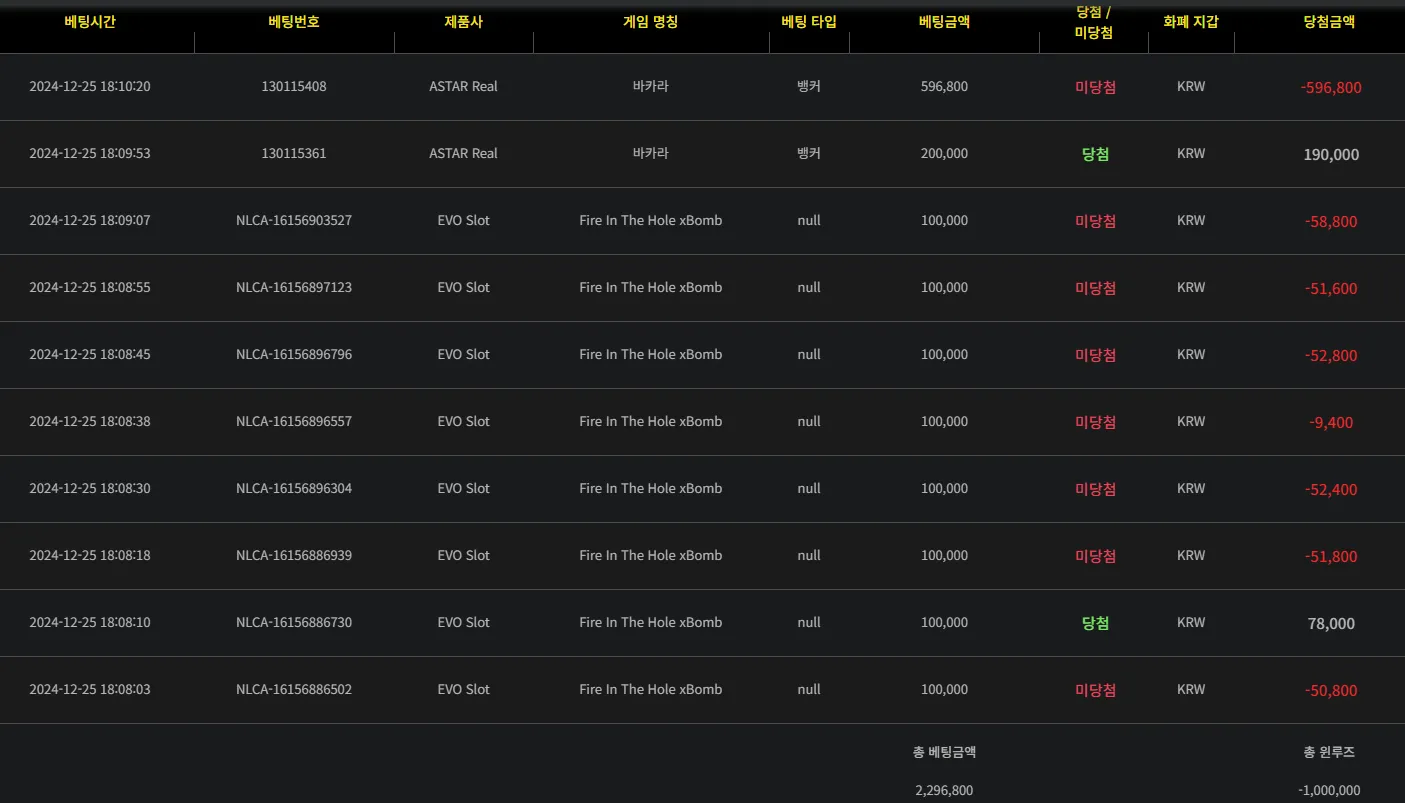The height and width of the screenshot is (803, 1405).
Task: Click the 베팅금액 column header
Action: coord(944,22)
